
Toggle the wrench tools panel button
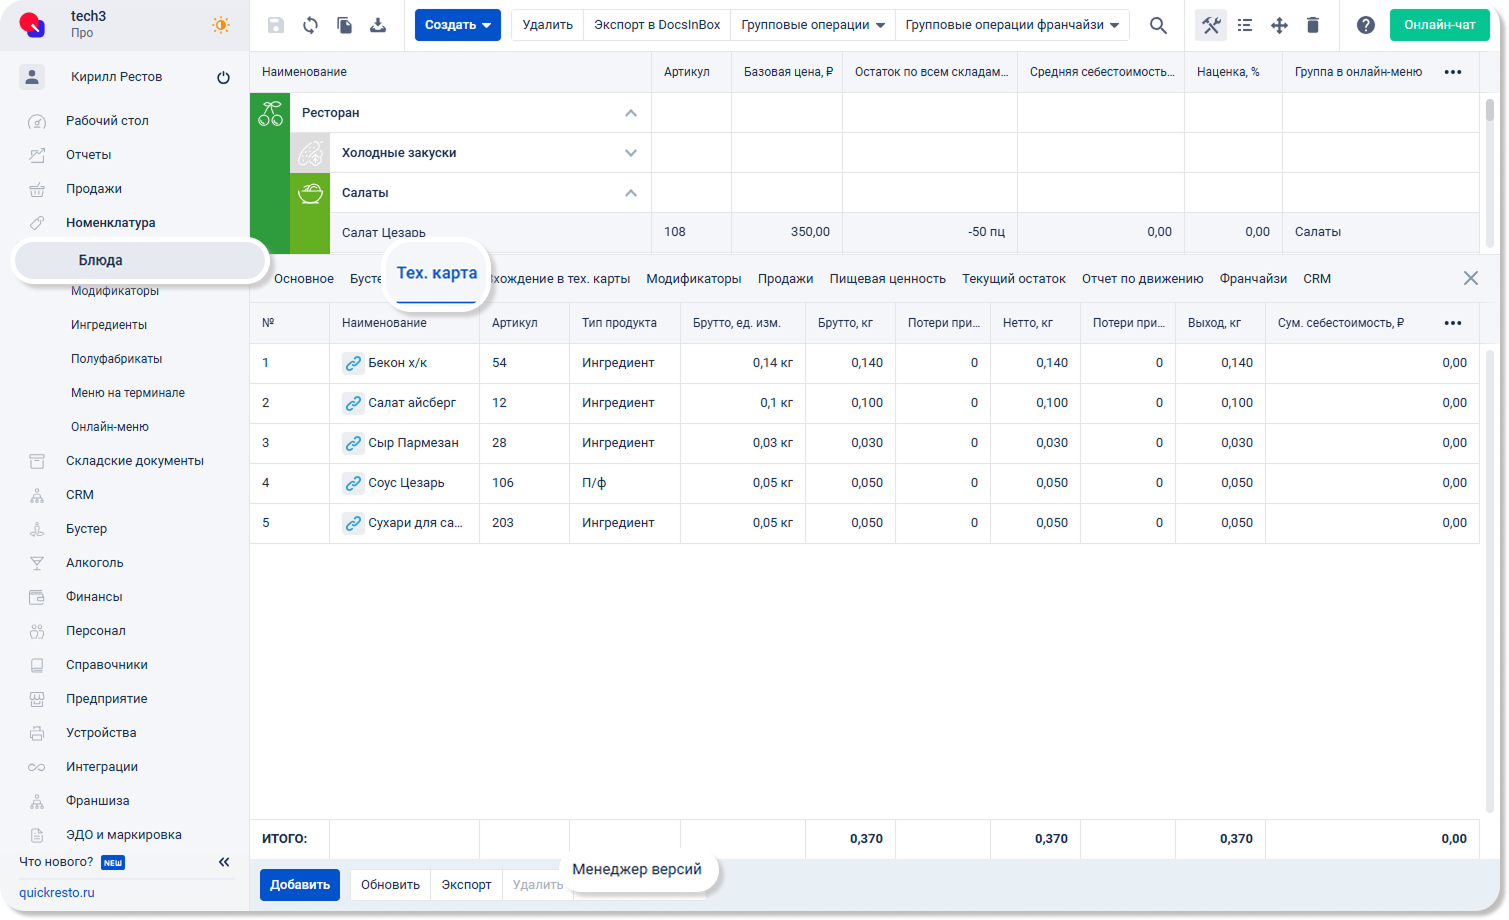click(1211, 25)
